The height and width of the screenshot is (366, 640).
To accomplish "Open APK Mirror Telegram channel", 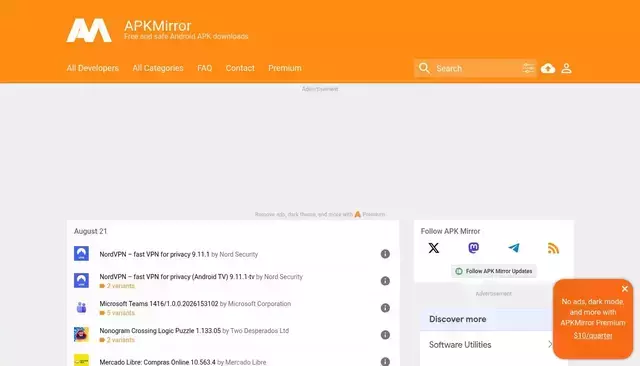I will click(513, 248).
